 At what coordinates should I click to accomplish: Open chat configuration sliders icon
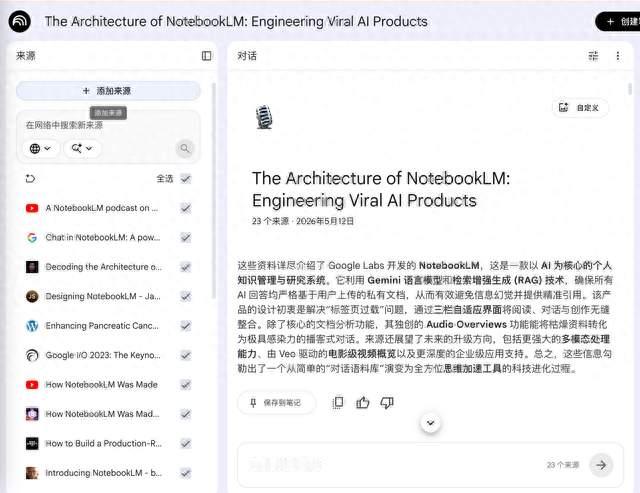(x=593, y=56)
